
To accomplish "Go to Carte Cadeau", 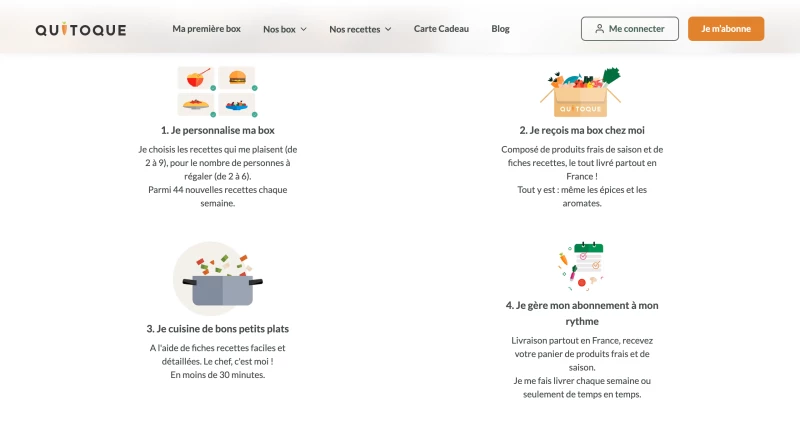I will [441, 29].
